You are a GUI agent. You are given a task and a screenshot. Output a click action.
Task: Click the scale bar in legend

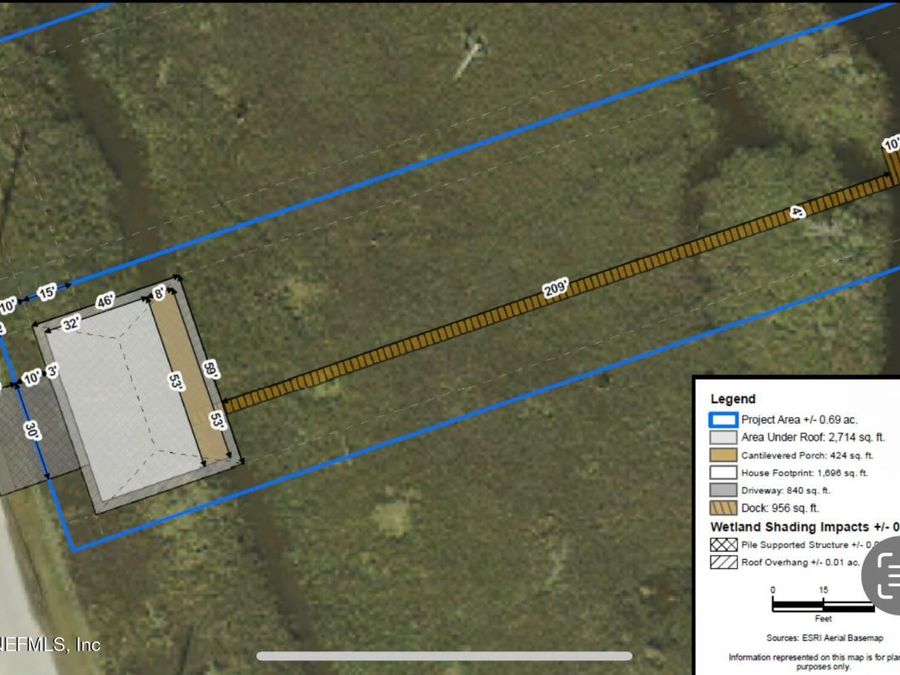pos(823,605)
